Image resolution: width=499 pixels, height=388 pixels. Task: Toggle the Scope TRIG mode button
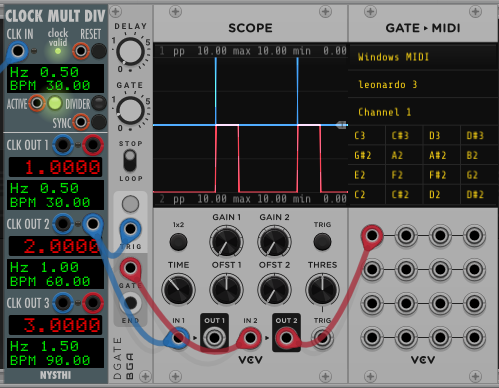[x=322, y=242]
